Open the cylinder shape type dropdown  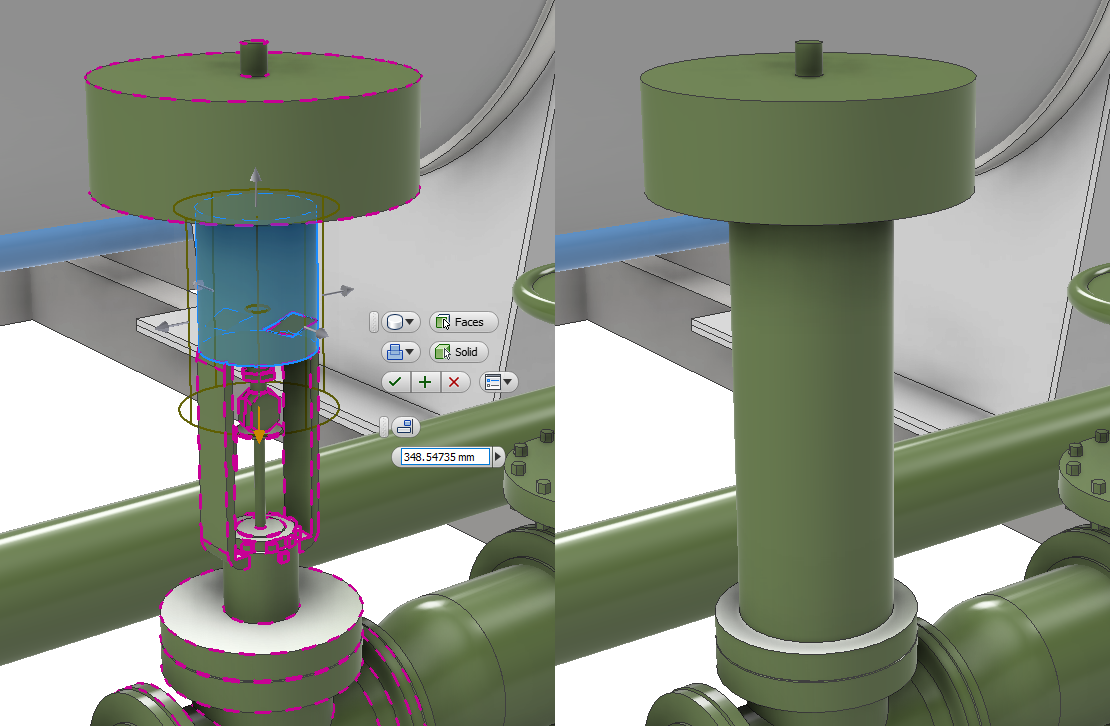tap(401, 322)
